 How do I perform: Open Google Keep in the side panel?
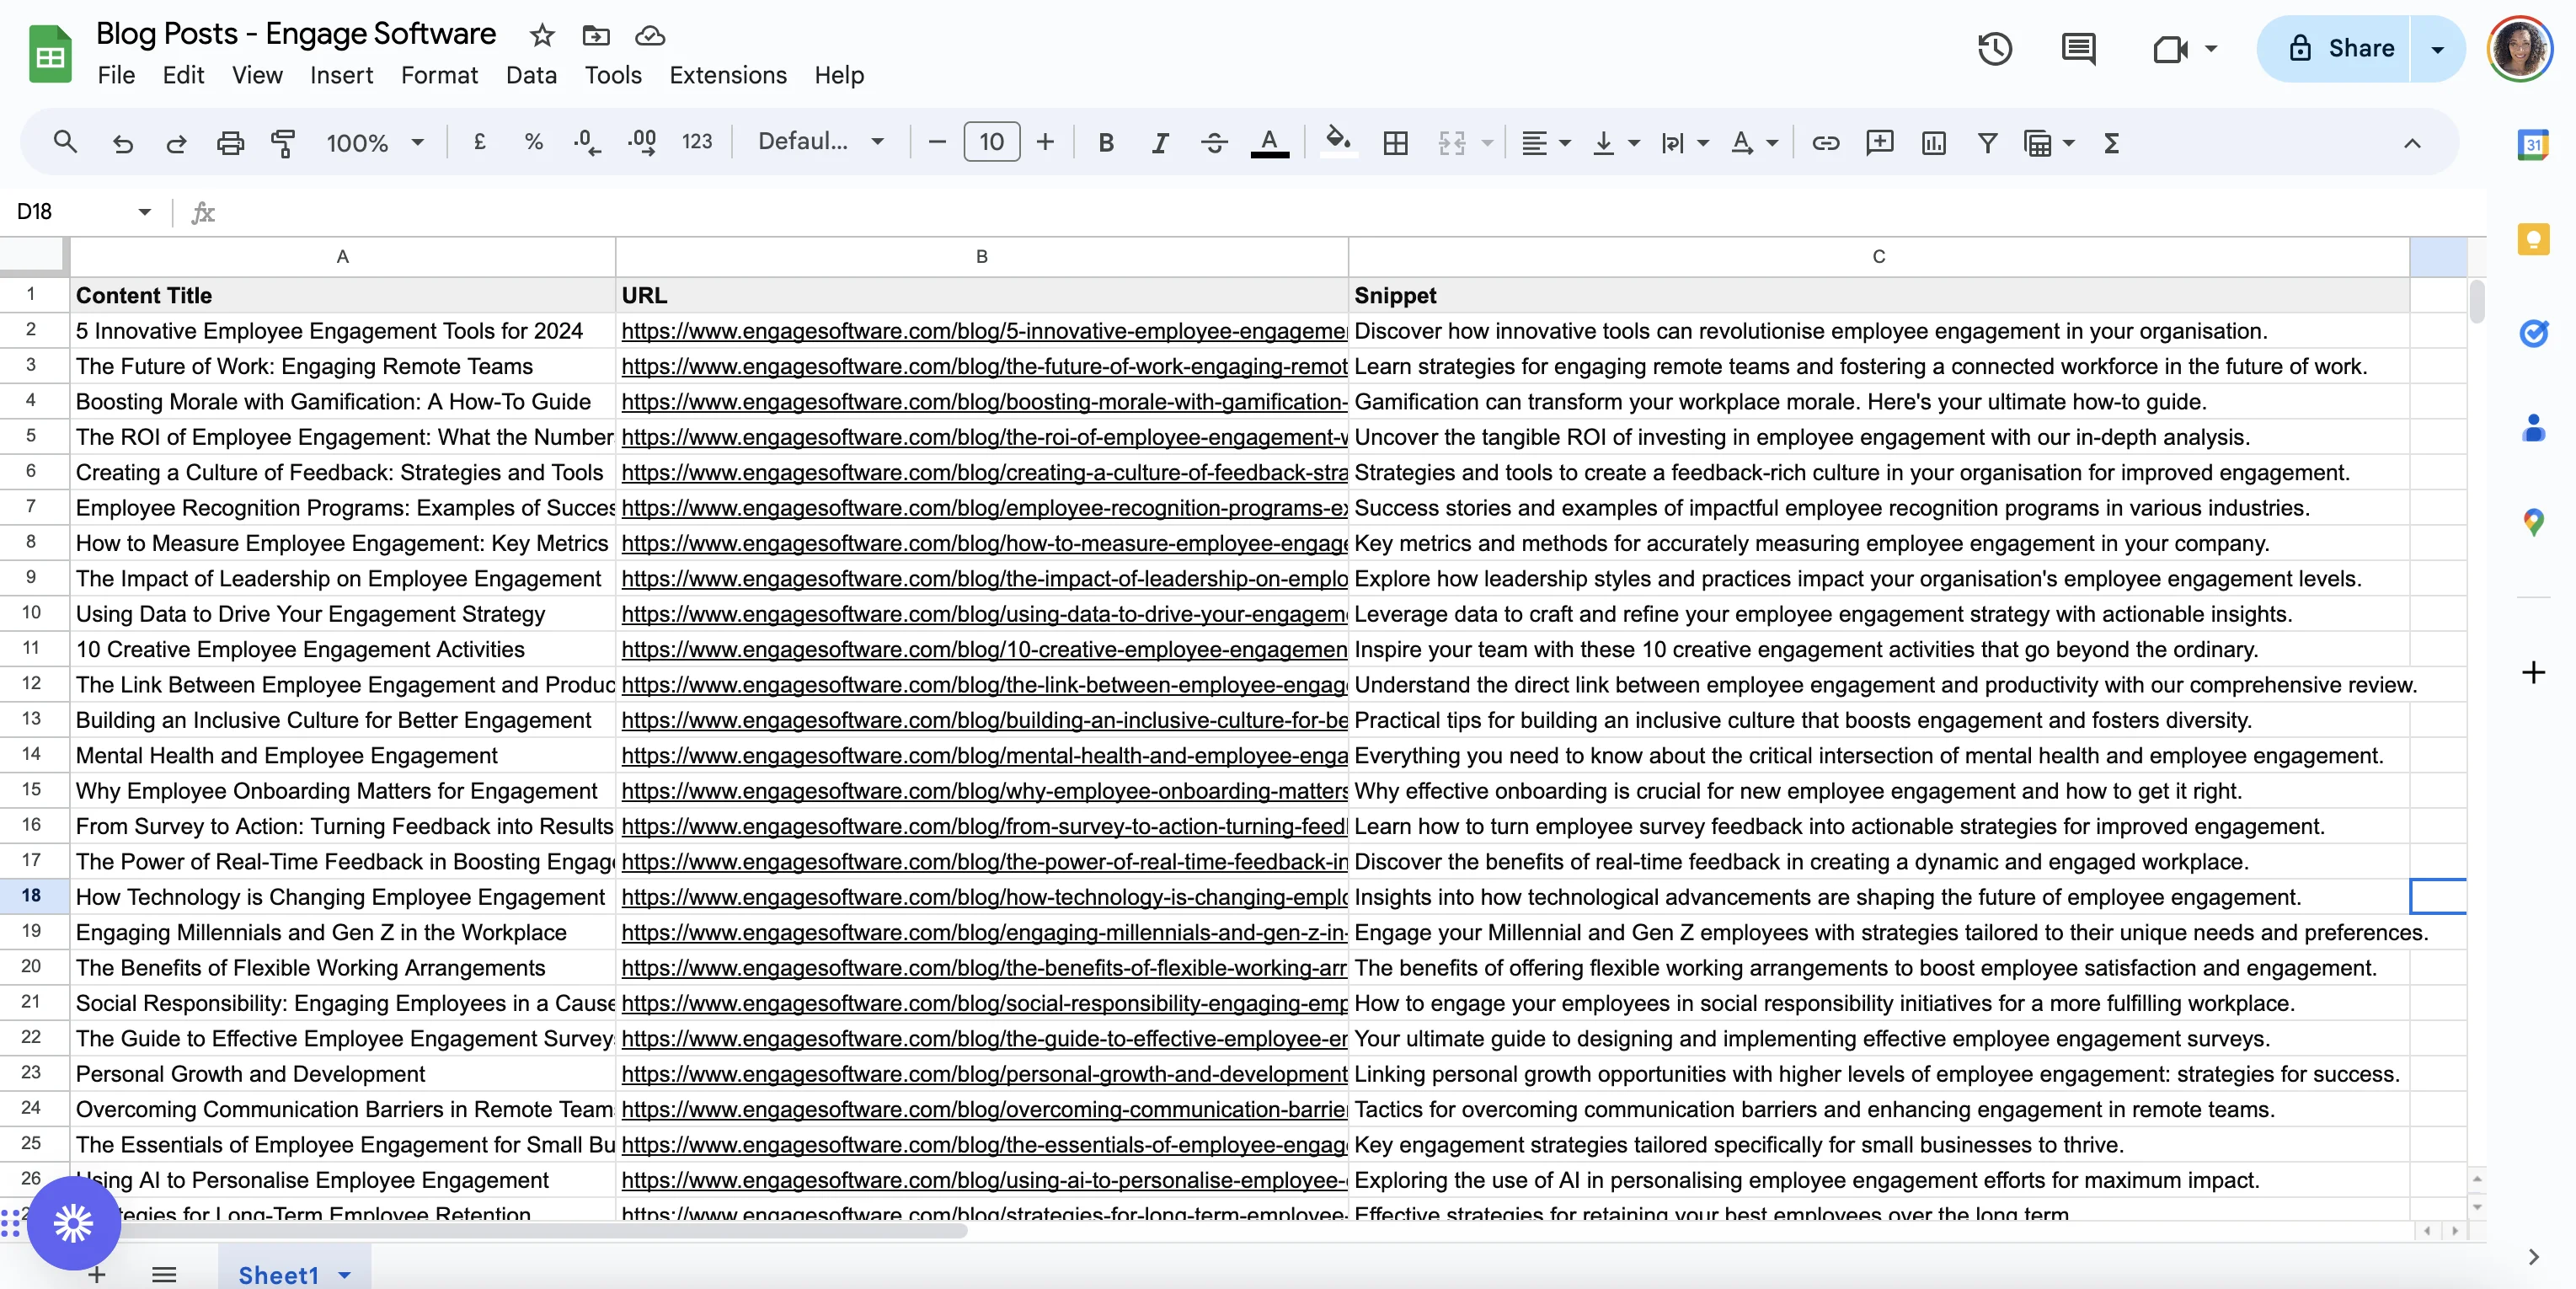point(2532,239)
